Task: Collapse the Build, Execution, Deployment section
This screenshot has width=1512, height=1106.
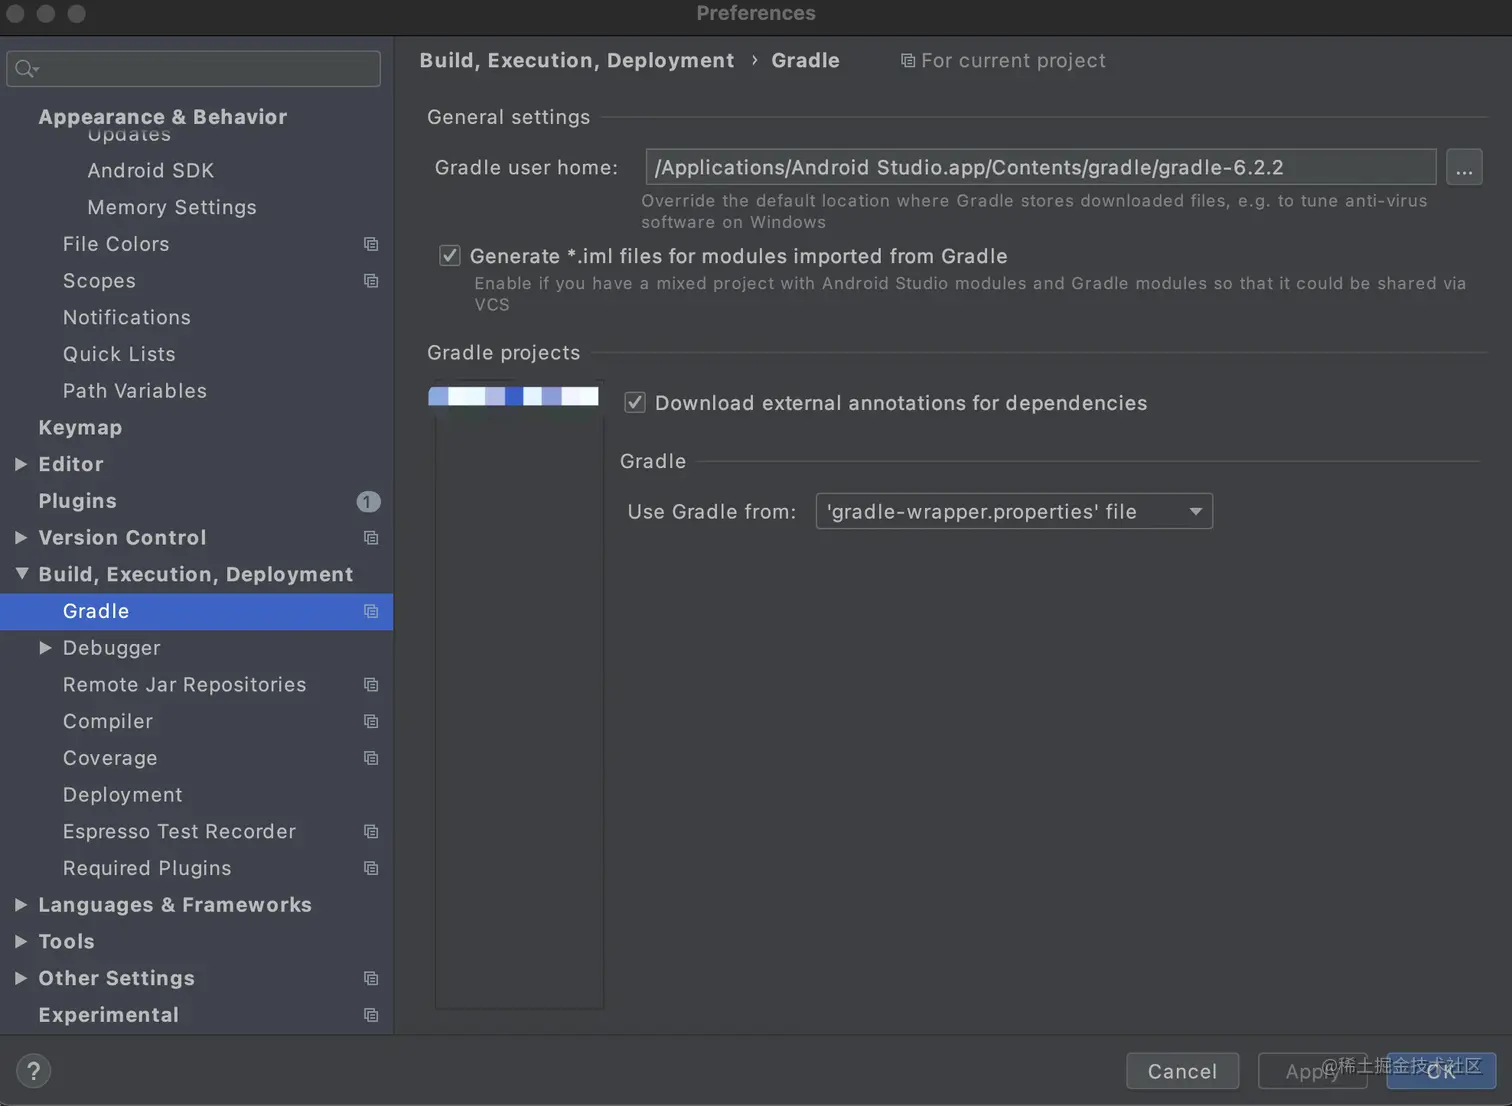Action: (x=21, y=574)
